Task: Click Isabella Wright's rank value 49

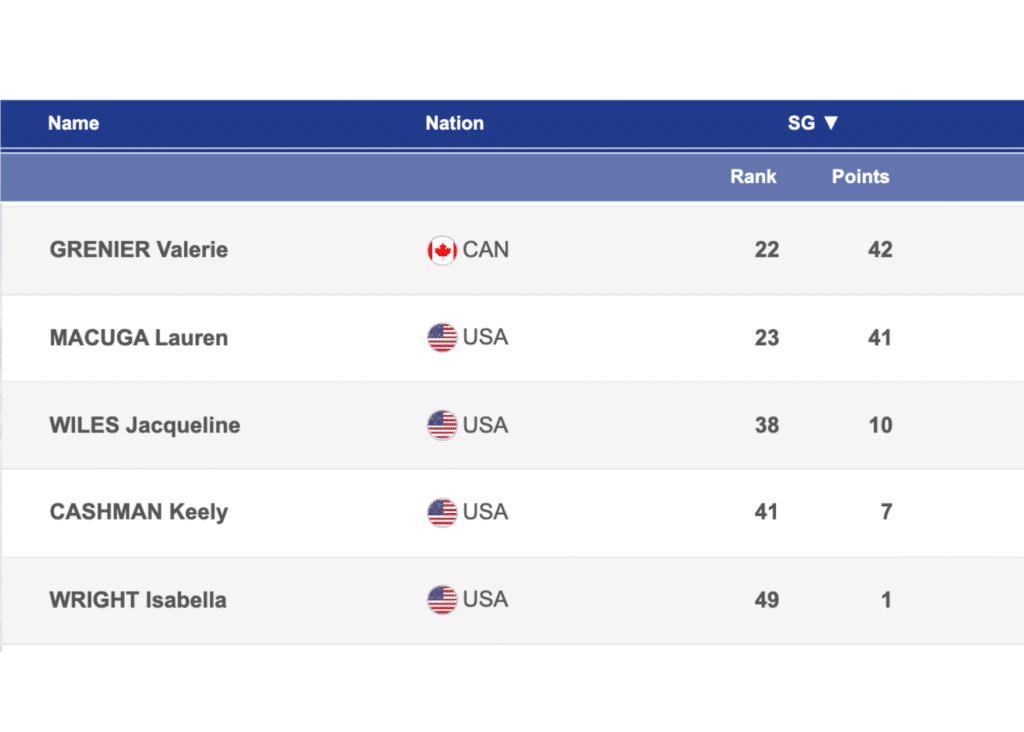Action: pos(767,600)
